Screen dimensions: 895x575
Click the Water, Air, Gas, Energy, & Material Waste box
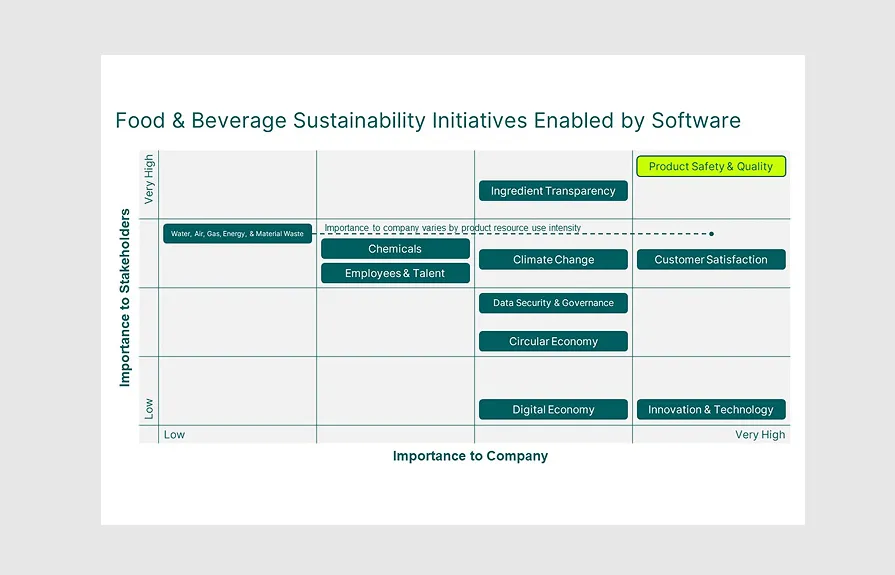(237, 234)
